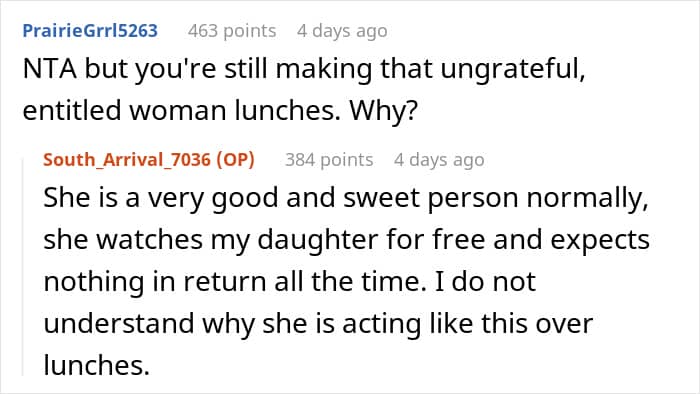The height and width of the screenshot is (394, 700).
Task: Click the final word 'lunches.' in the reply
Action: click(x=96, y=365)
